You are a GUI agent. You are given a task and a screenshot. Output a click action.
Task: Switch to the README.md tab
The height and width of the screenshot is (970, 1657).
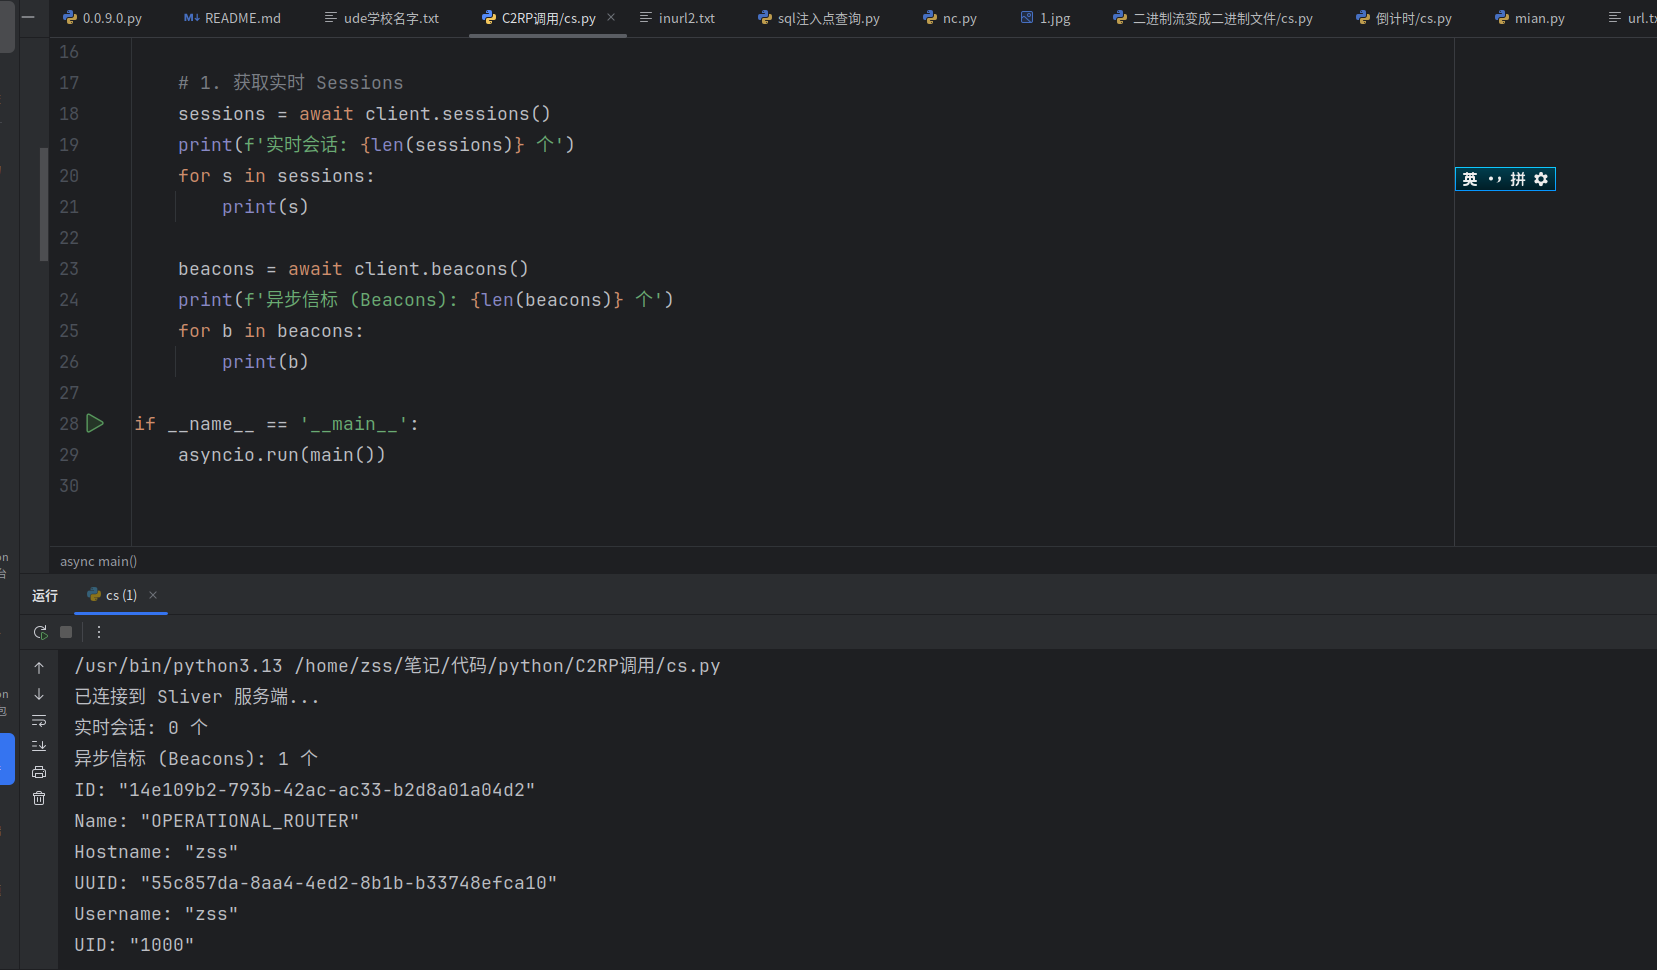tap(232, 18)
